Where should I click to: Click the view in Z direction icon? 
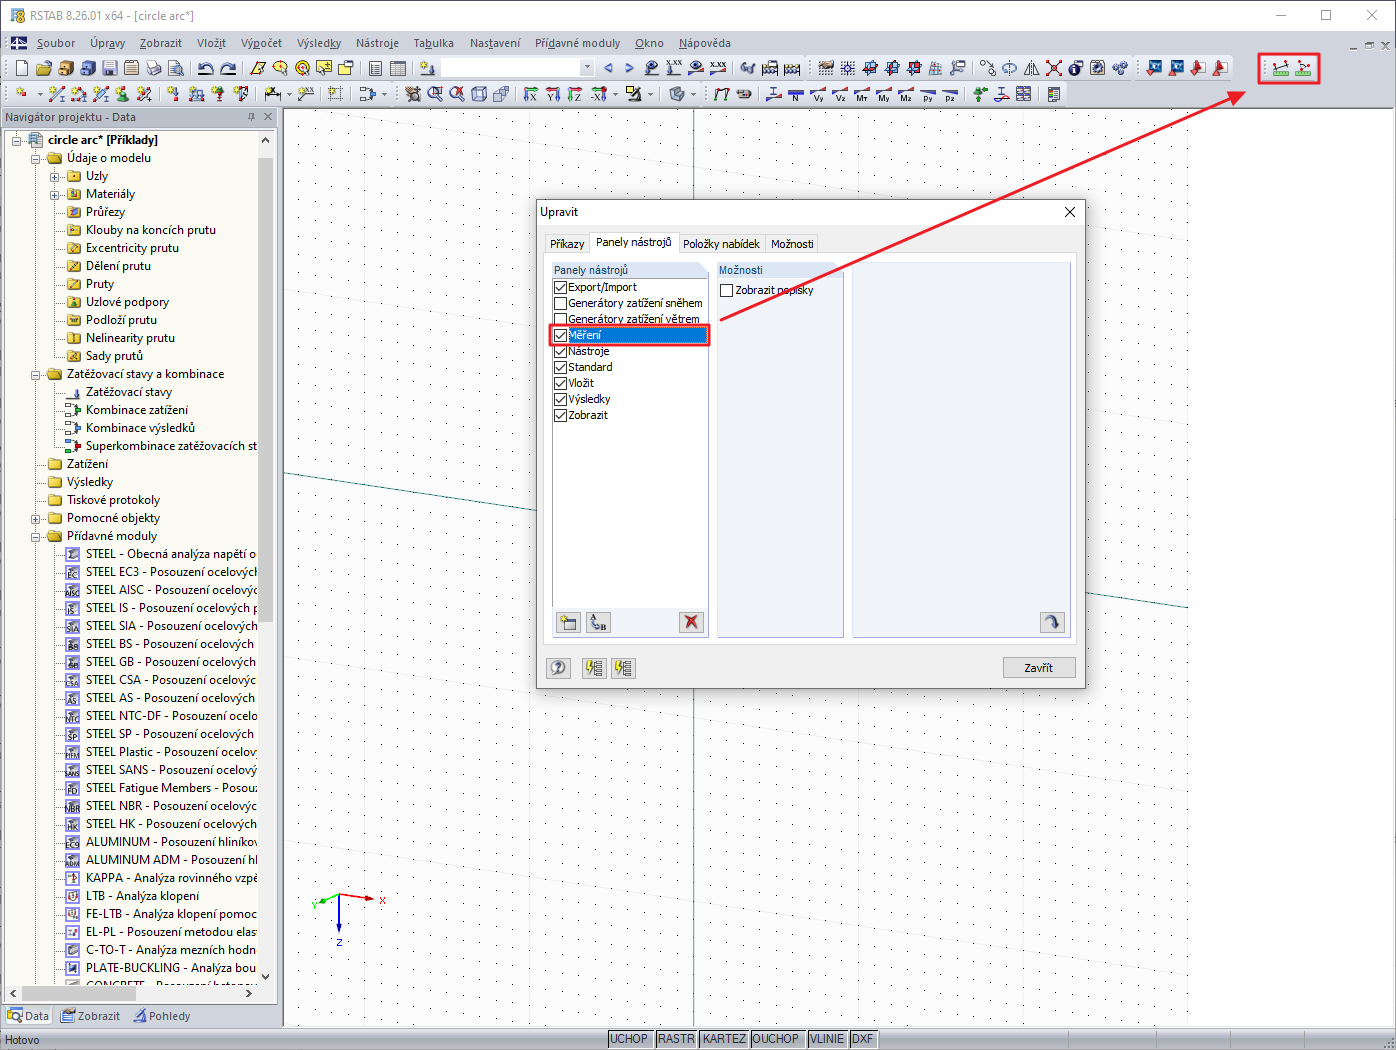575,94
